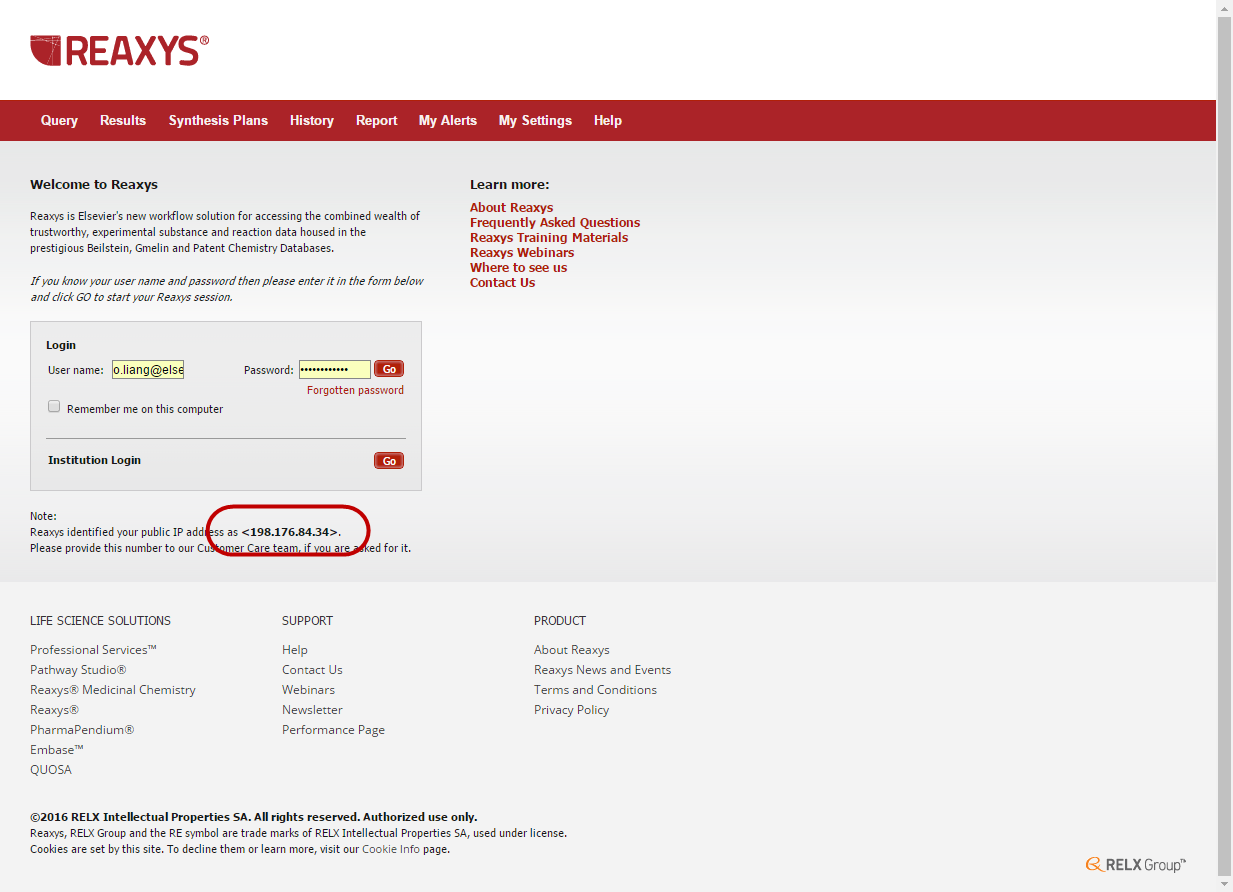Open the Cookie Info link

point(391,849)
